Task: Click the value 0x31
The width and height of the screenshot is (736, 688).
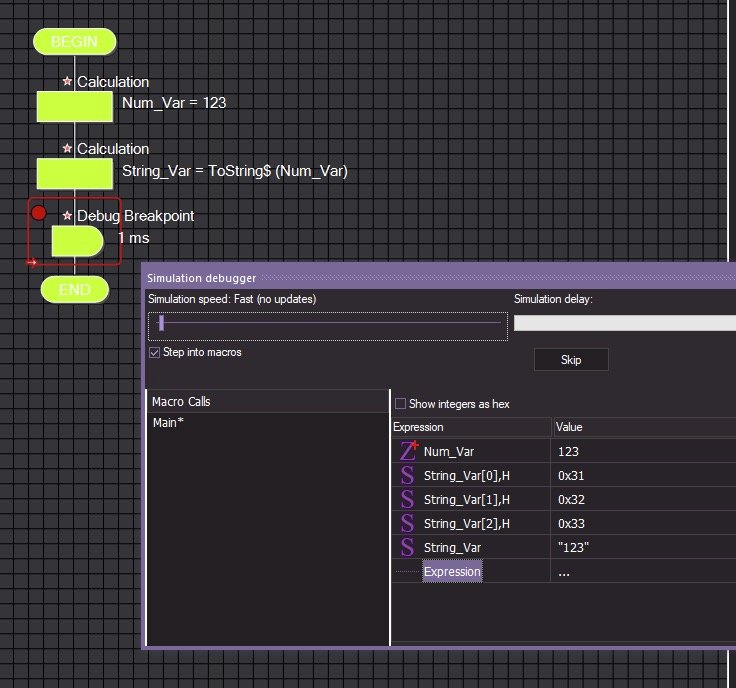Action: (x=571, y=475)
